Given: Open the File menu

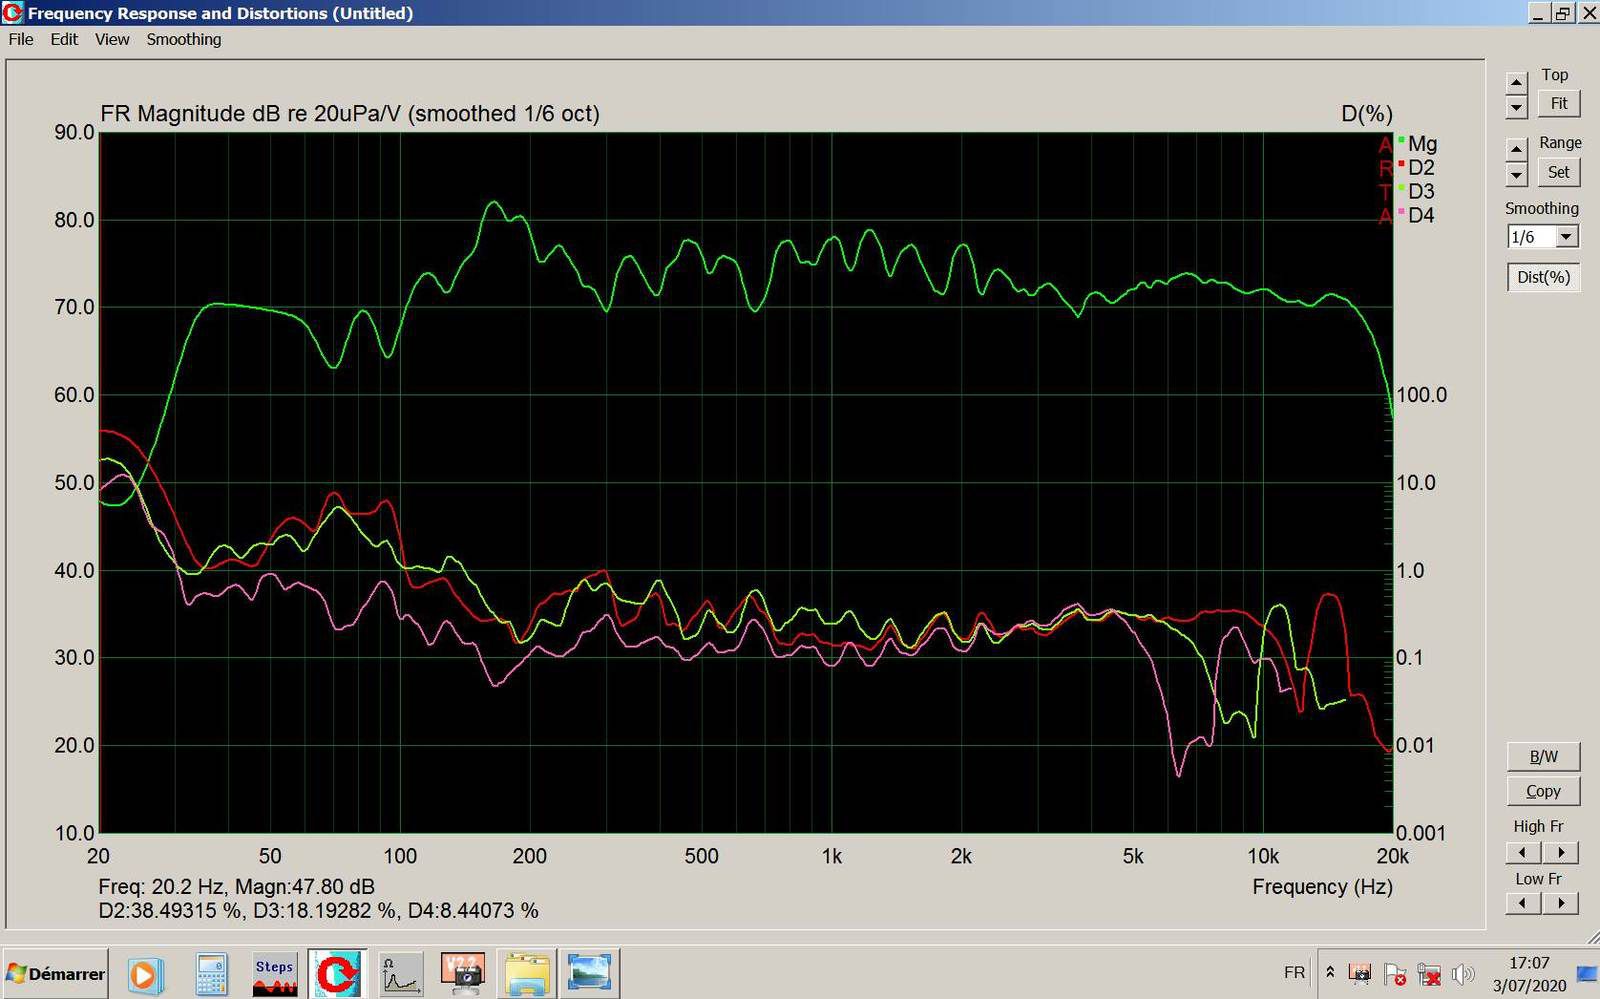Looking at the screenshot, I should pos(21,39).
